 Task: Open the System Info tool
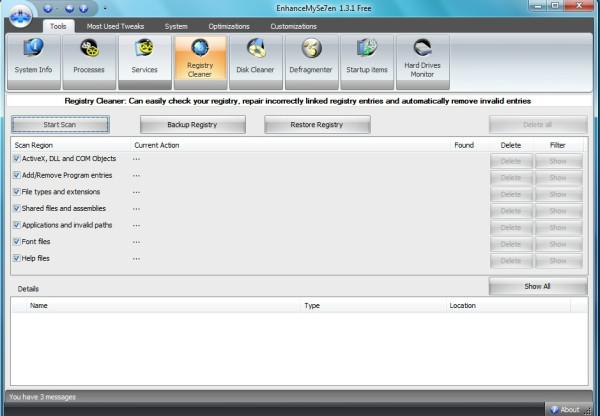point(33,58)
